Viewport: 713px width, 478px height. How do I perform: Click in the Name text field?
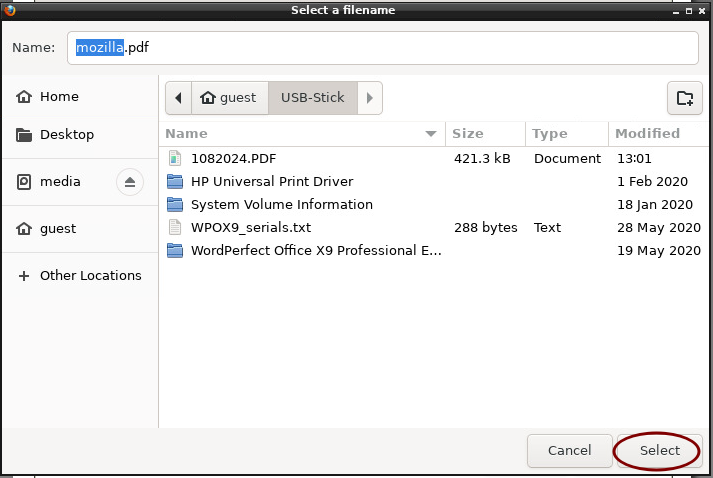382,48
